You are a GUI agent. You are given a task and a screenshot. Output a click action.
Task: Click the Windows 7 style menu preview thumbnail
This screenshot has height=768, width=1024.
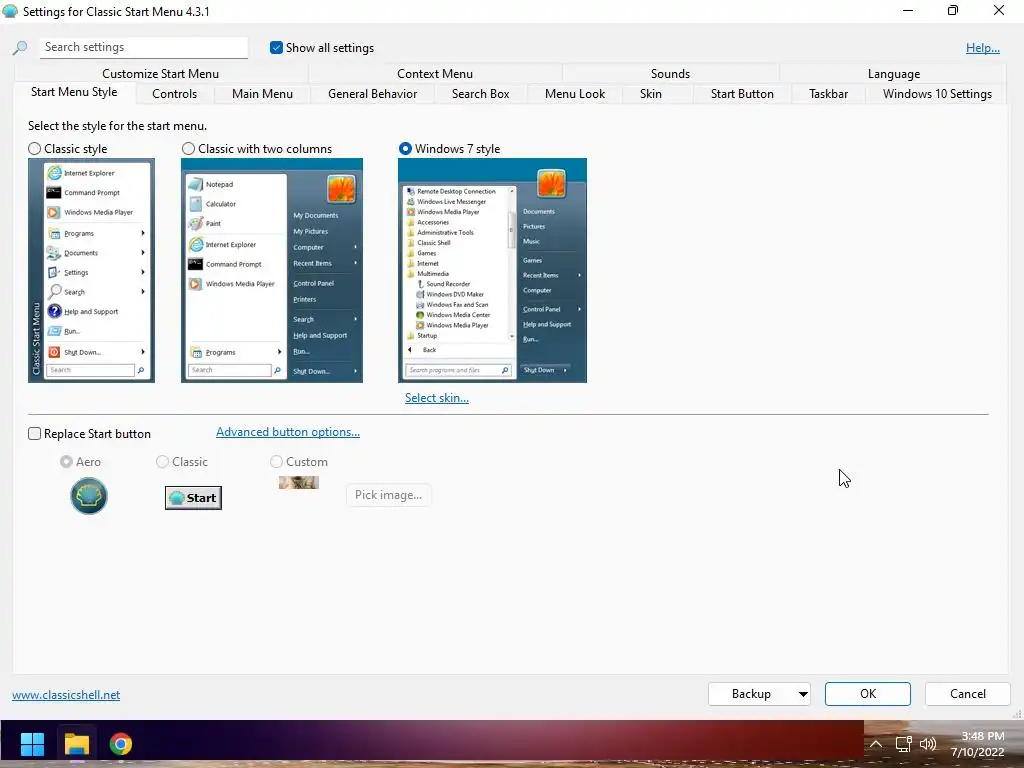click(492, 270)
